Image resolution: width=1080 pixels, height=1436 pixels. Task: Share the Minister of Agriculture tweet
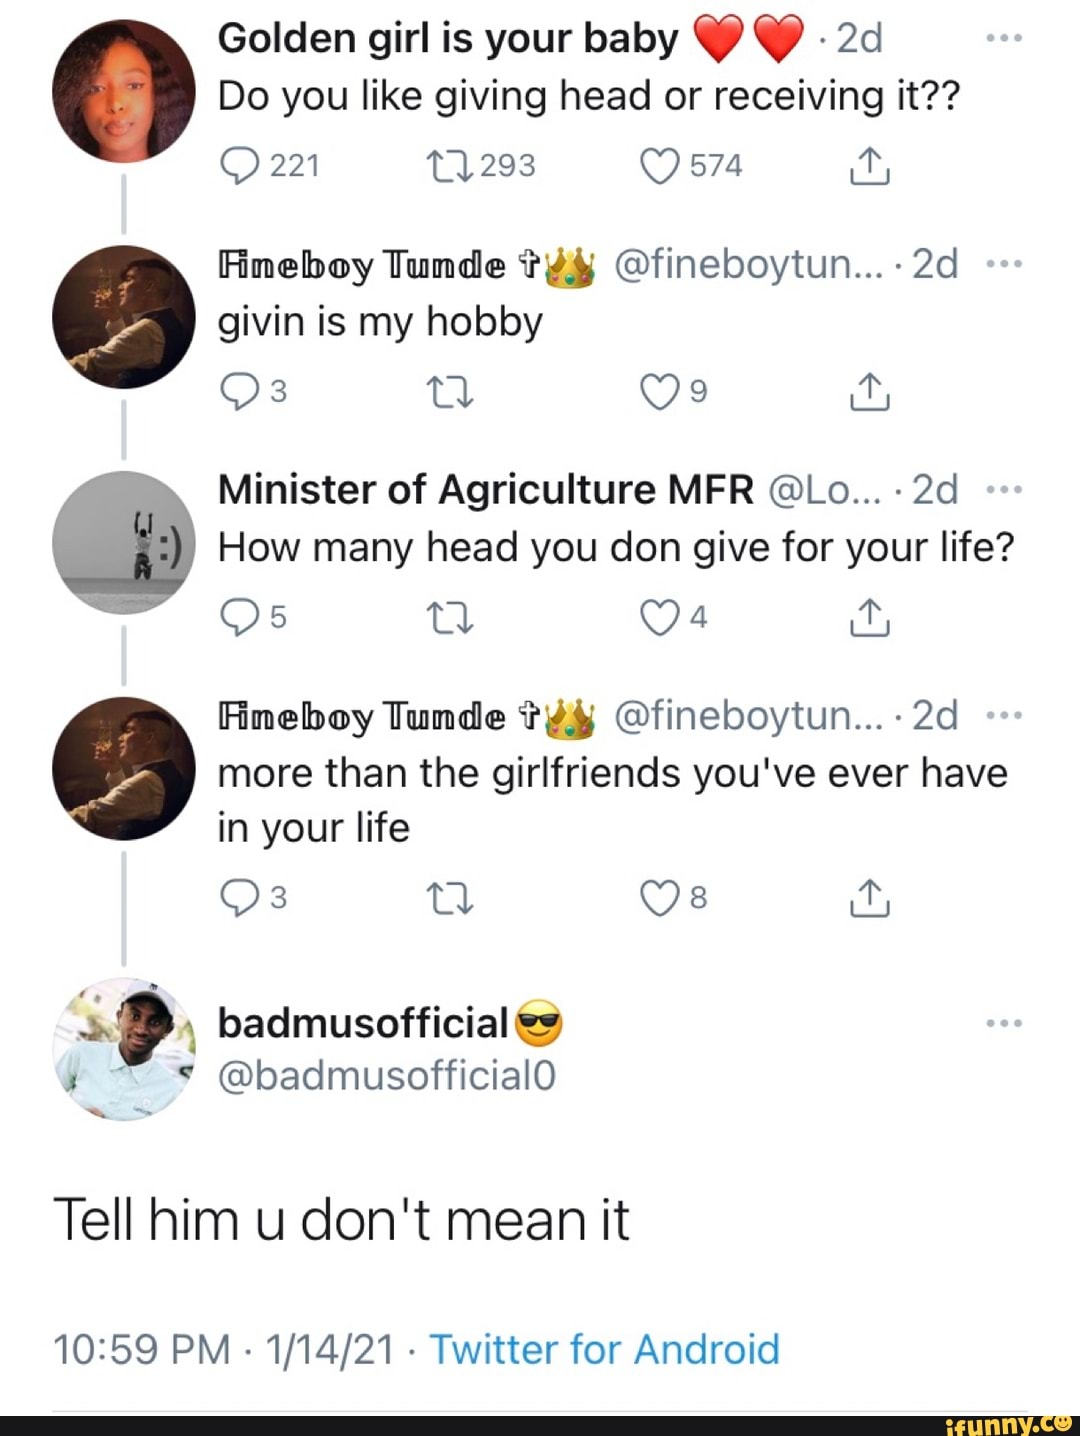[869, 619]
